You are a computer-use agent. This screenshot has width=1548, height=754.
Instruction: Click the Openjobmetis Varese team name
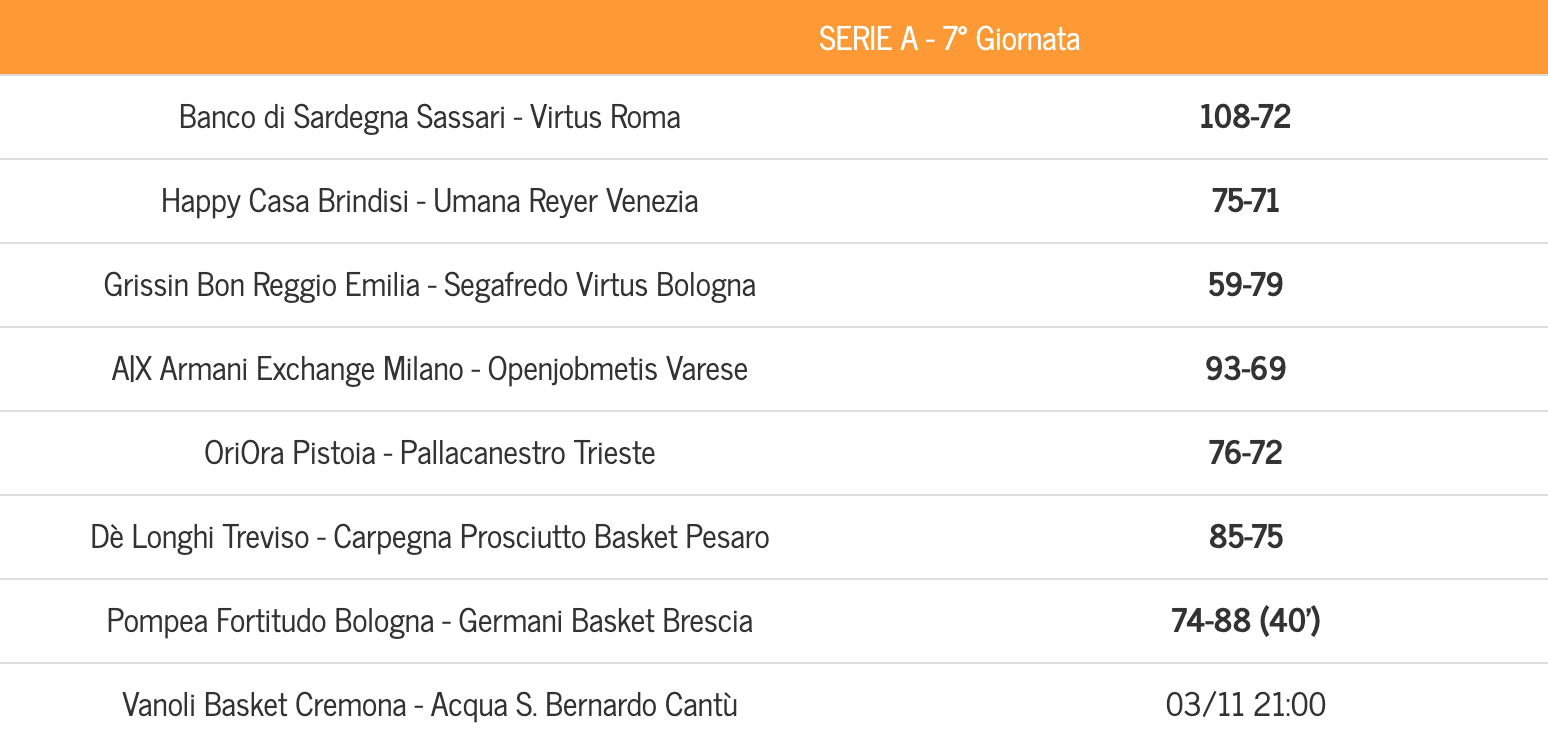point(618,369)
